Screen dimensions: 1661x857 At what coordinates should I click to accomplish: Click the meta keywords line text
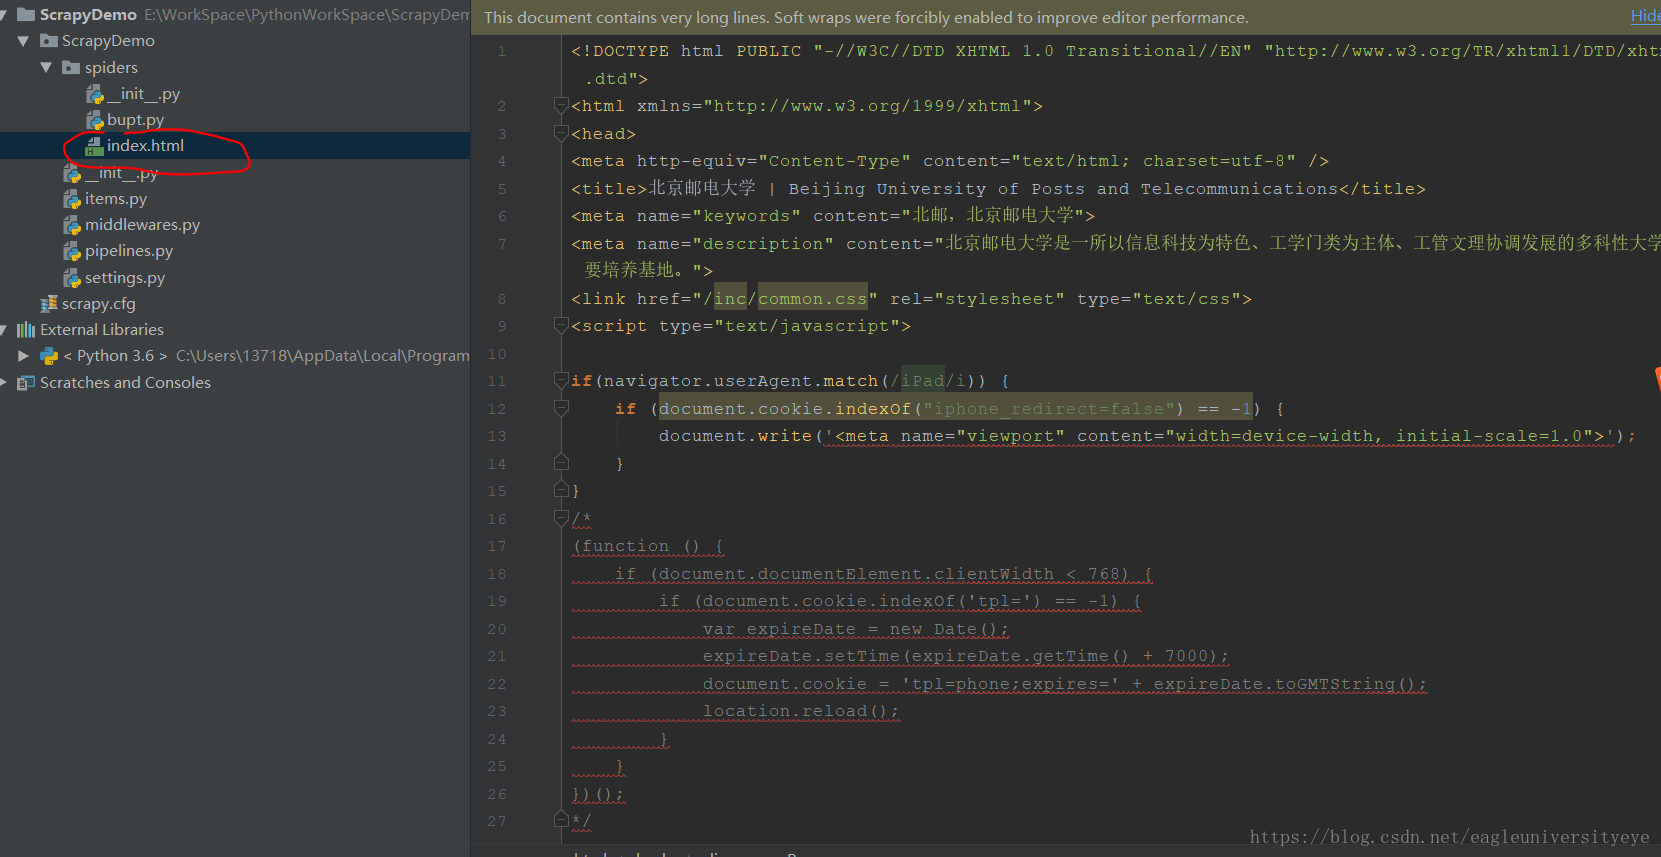click(833, 216)
